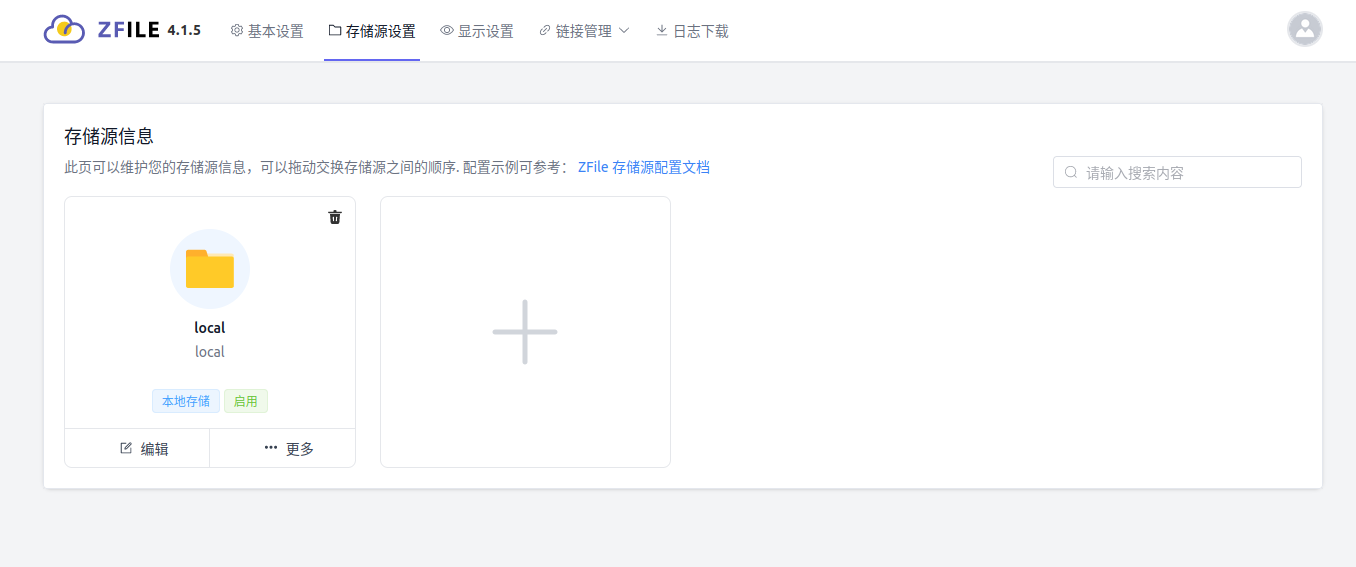The image size is (1356, 567).
Task: Open ZFile 存储源配置文档 link
Action: click(644, 168)
